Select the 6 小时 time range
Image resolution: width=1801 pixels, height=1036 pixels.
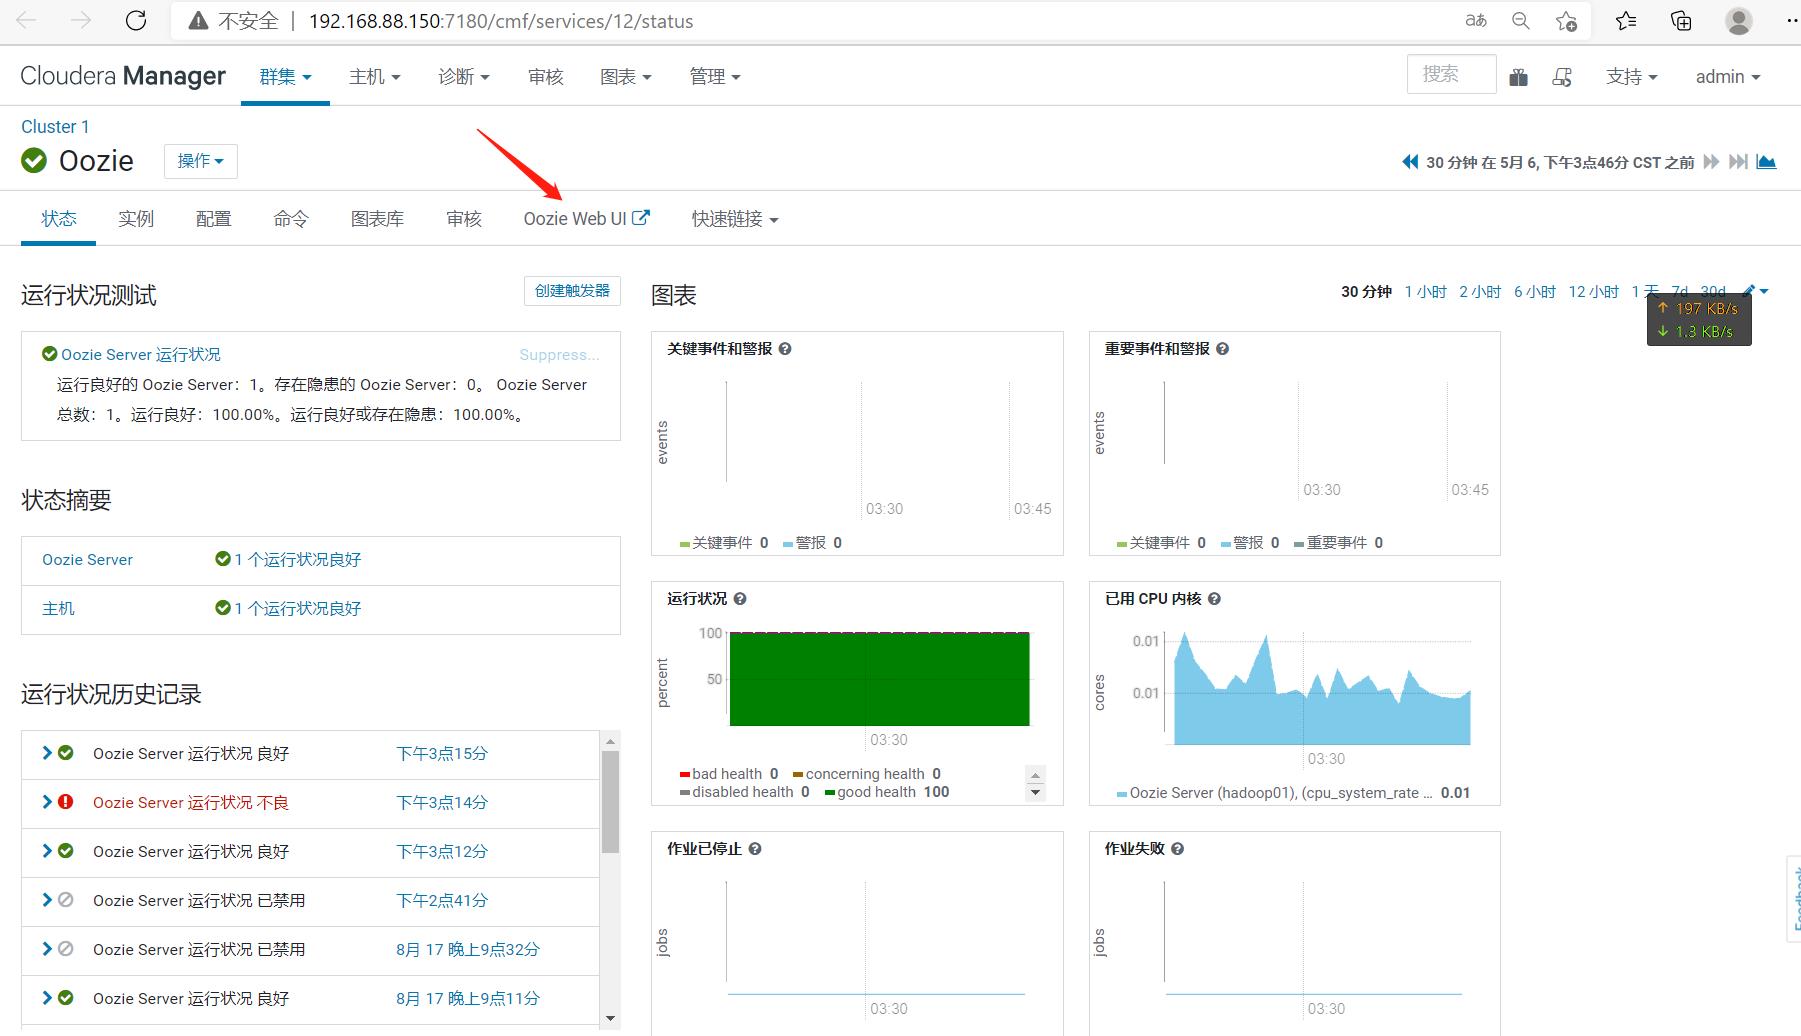point(1535,292)
